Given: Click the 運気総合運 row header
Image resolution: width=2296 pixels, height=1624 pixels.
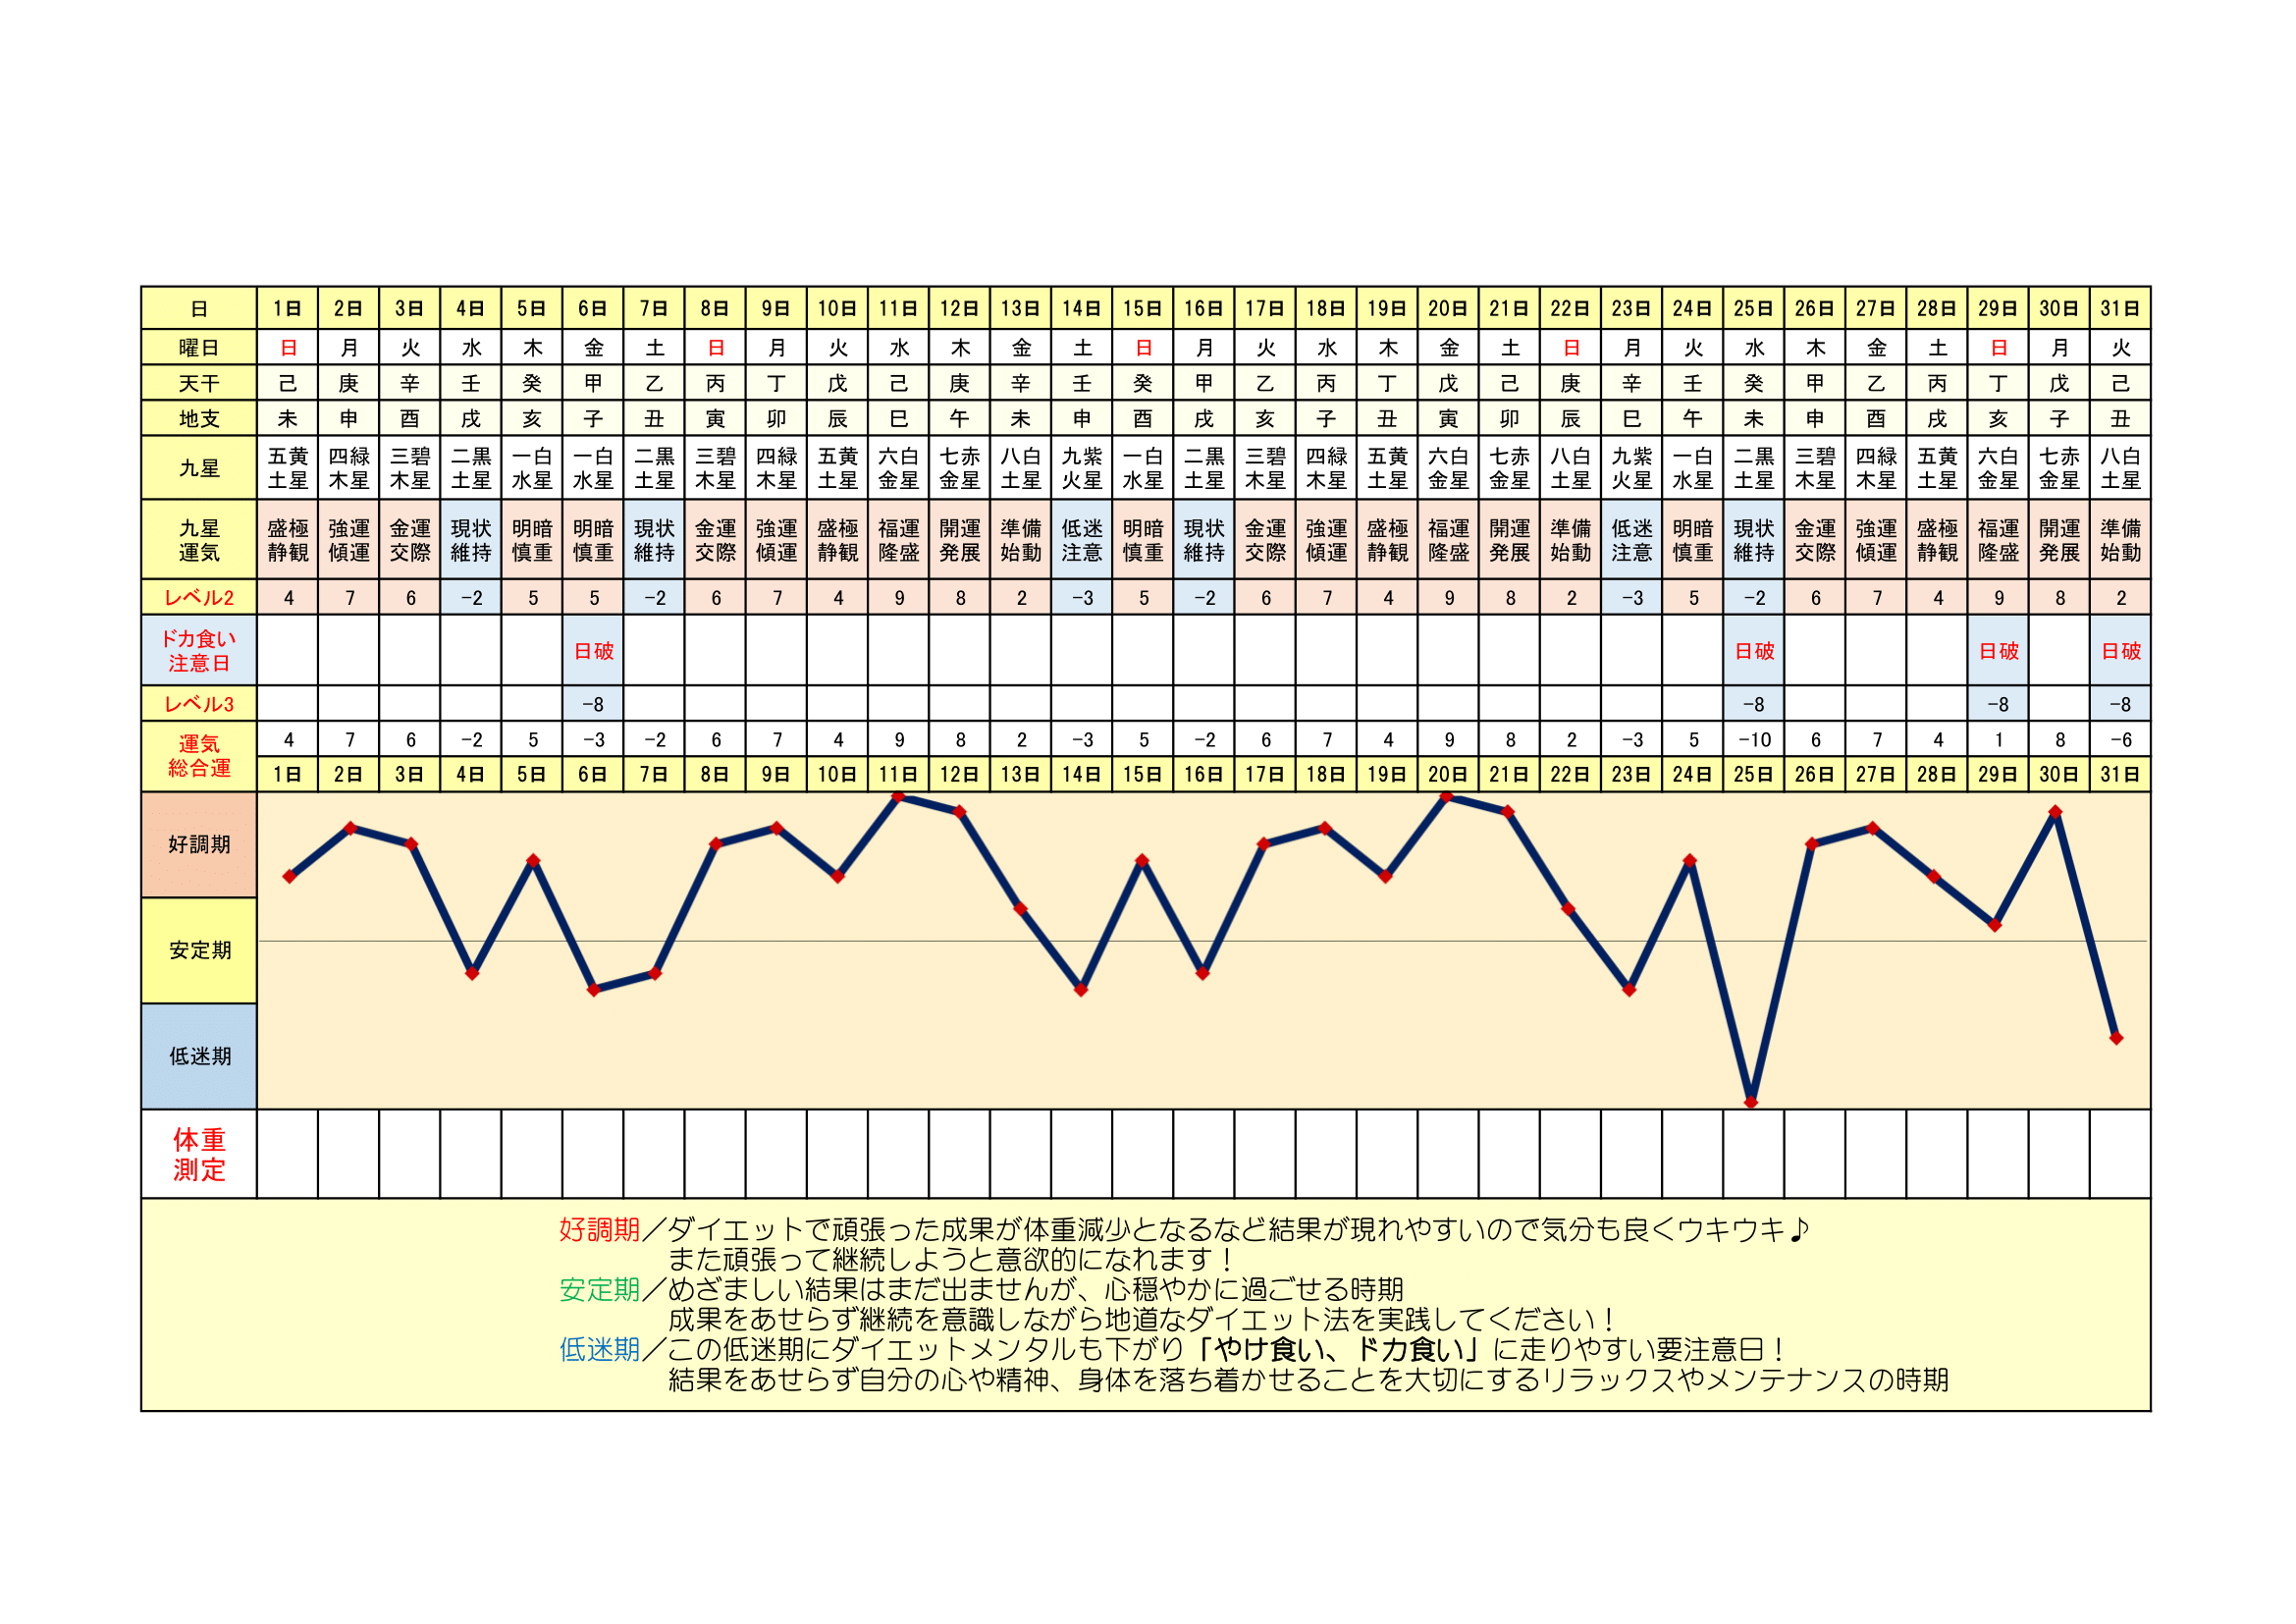Looking at the screenshot, I should [199, 756].
